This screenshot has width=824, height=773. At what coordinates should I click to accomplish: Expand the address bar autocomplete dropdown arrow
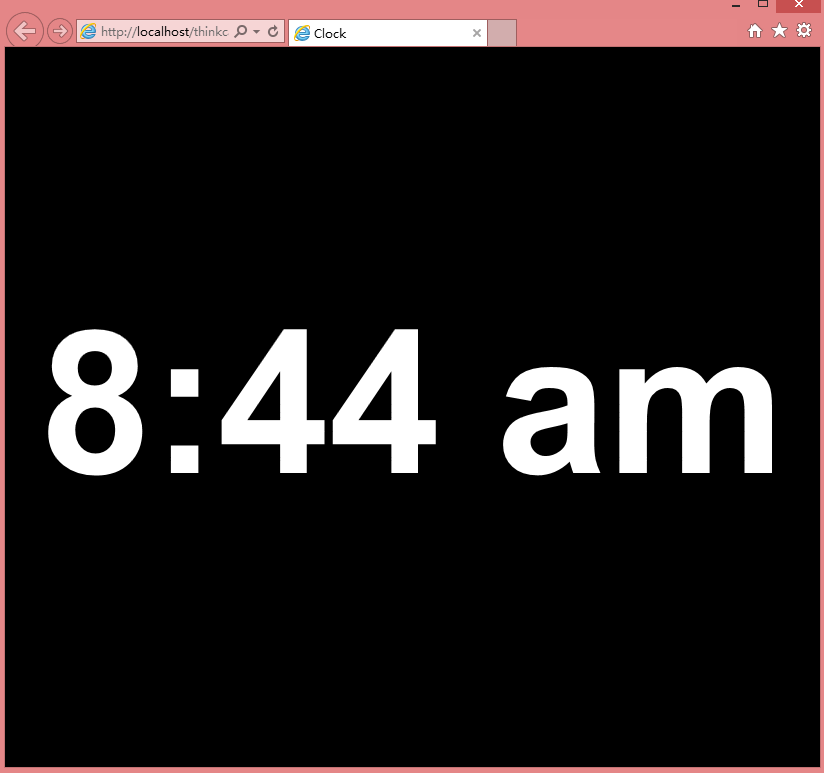point(256,32)
